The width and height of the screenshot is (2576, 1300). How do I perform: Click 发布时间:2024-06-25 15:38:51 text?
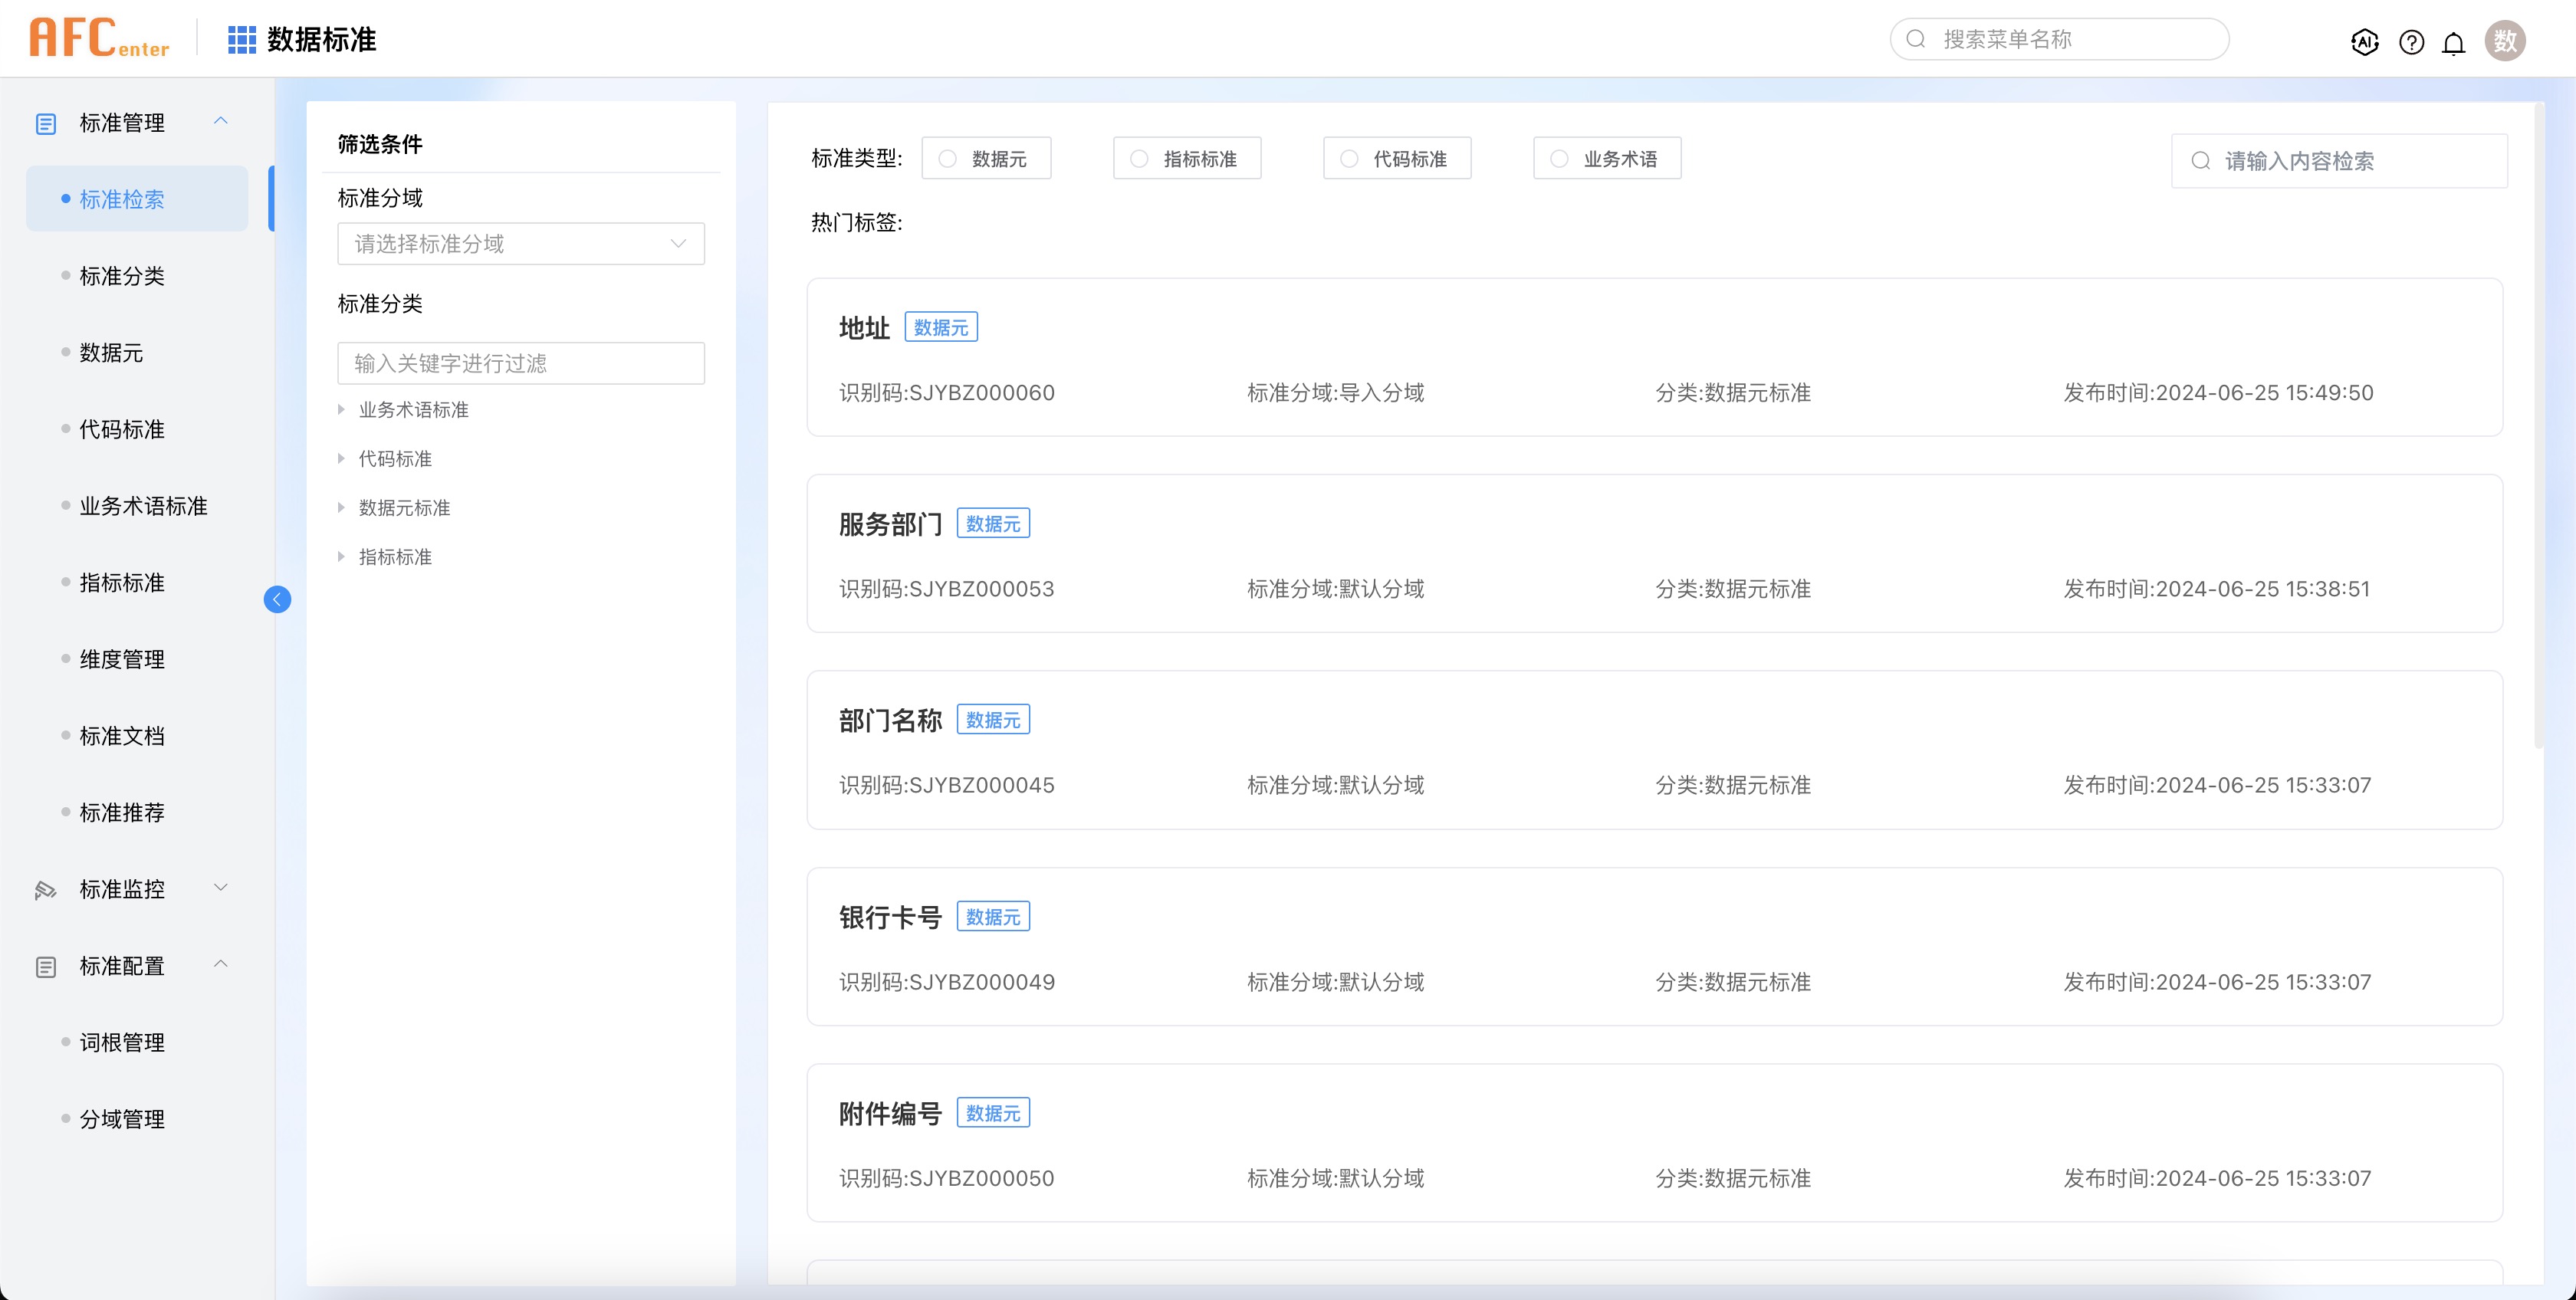click(2217, 589)
